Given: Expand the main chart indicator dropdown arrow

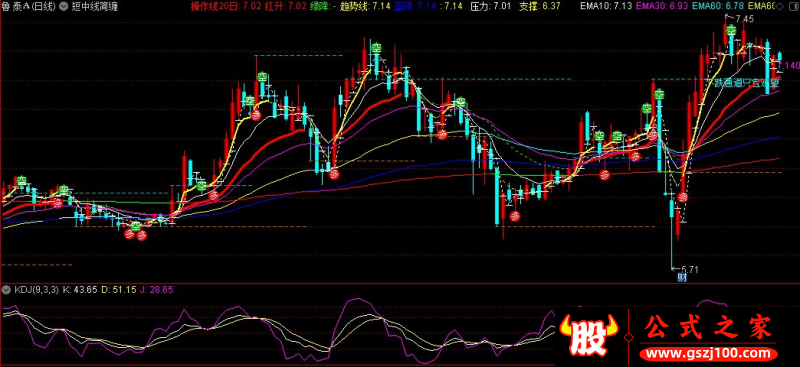Looking at the screenshot, I should click(63, 7).
